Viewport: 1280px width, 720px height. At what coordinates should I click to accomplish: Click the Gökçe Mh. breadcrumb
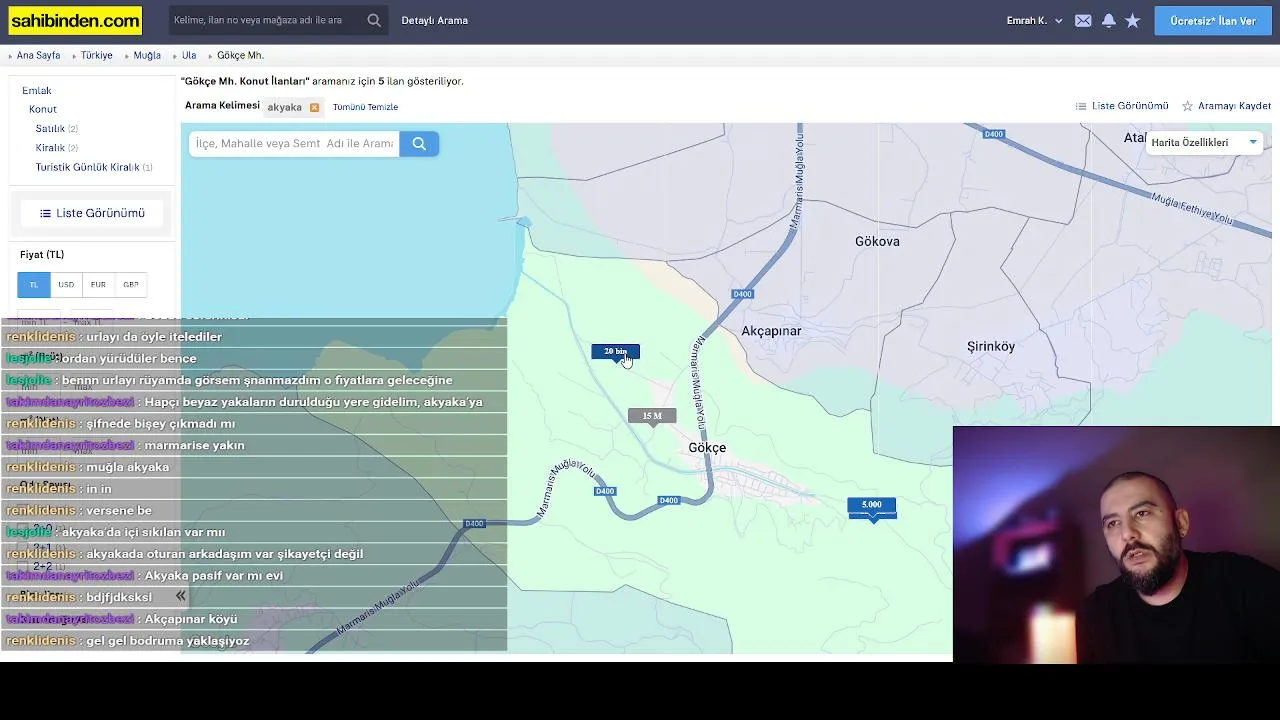240,56
